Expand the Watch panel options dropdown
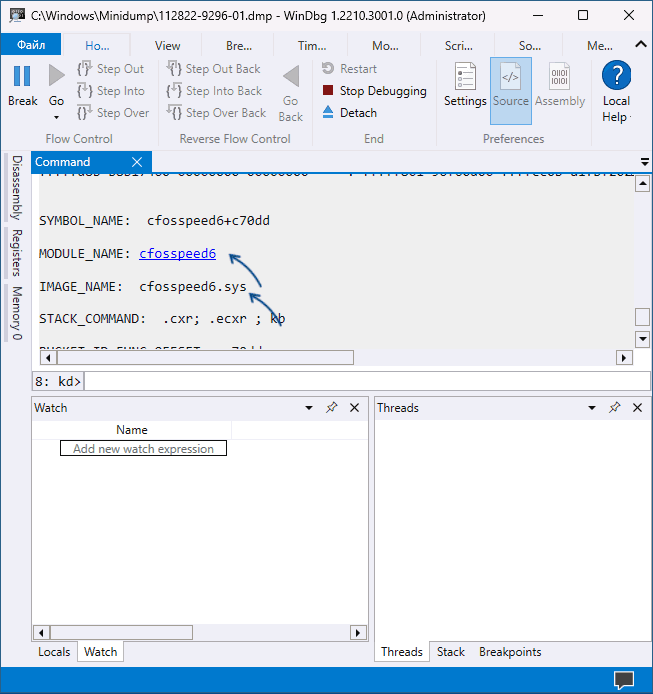This screenshot has width=653, height=694. pos(310,408)
